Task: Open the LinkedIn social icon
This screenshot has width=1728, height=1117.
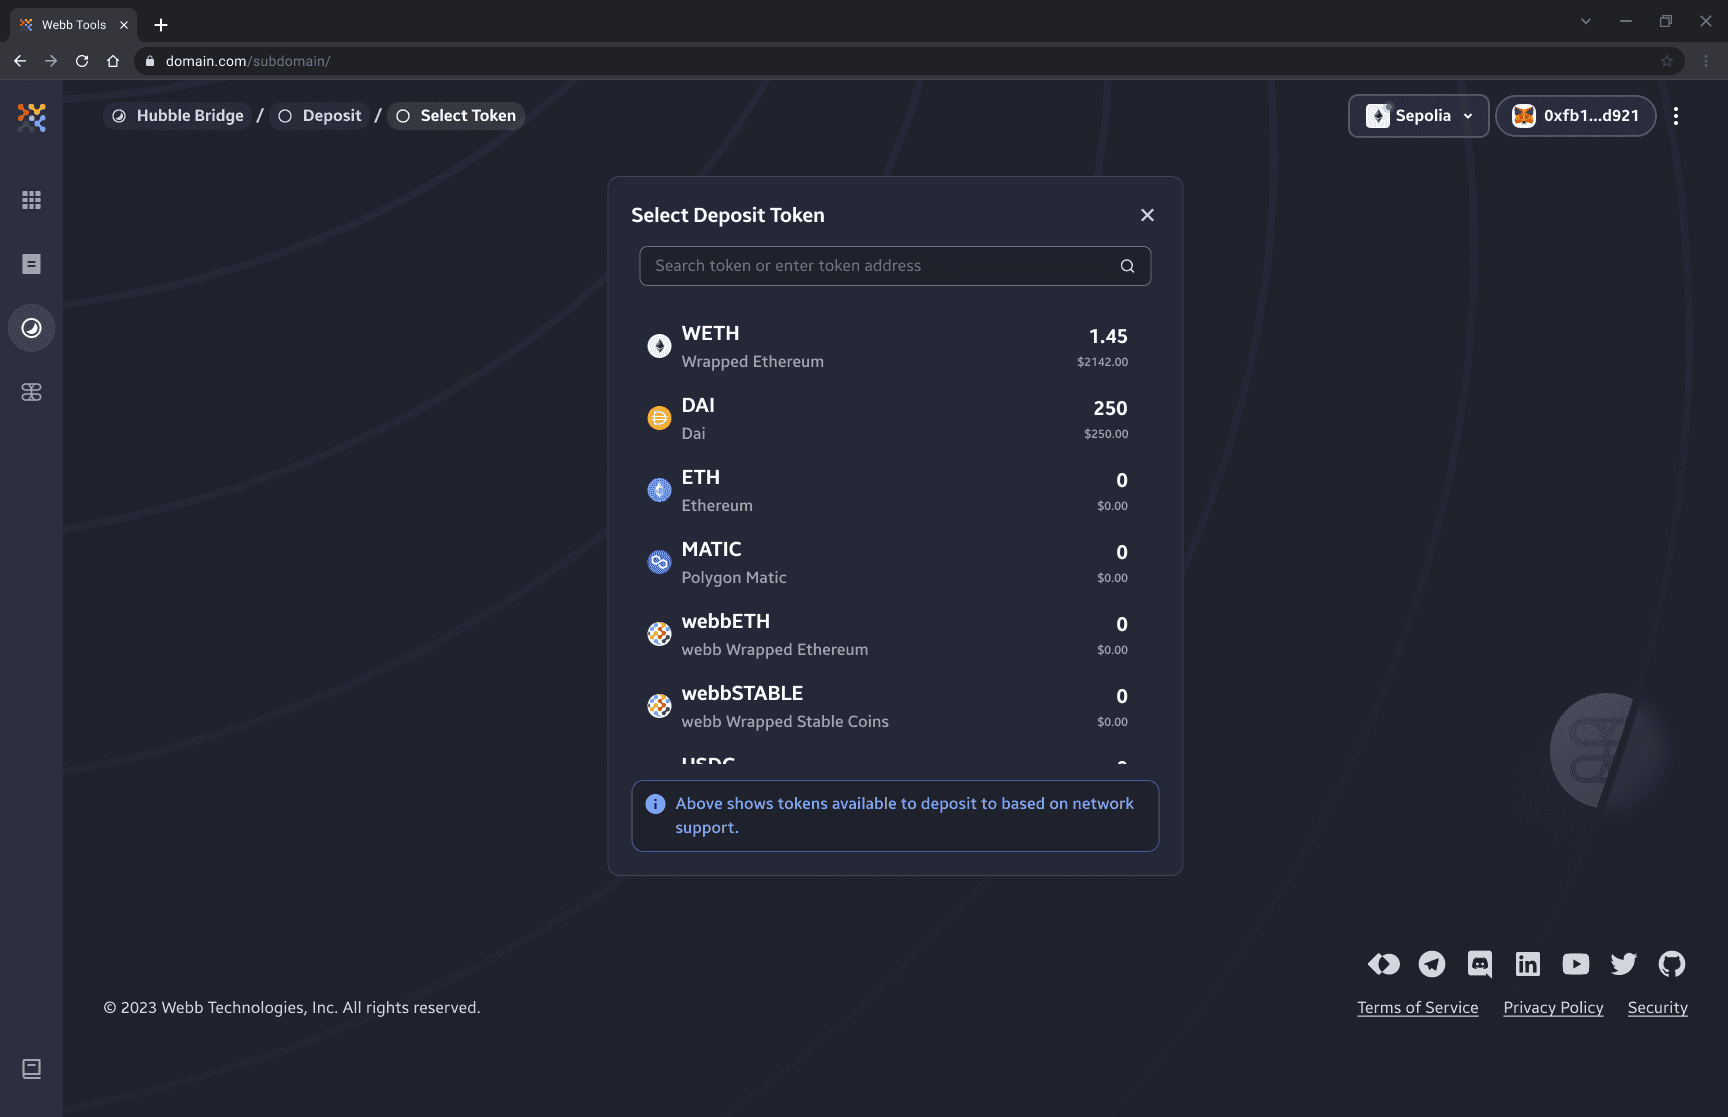Action: coord(1528,964)
